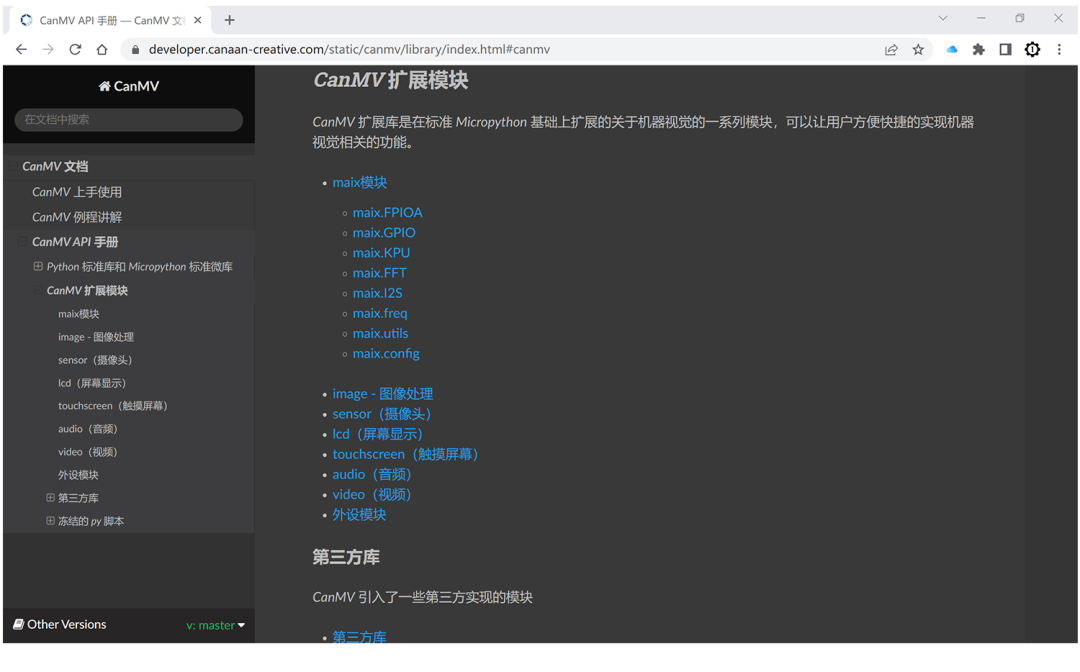The height and width of the screenshot is (672, 1080).
Task: Open tab search chevron
Action: pos(943,19)
